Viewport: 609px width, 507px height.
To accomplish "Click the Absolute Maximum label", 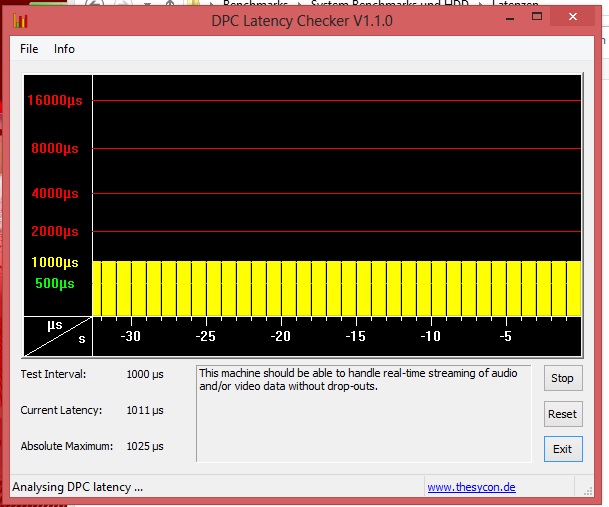I will click(67, 446).
